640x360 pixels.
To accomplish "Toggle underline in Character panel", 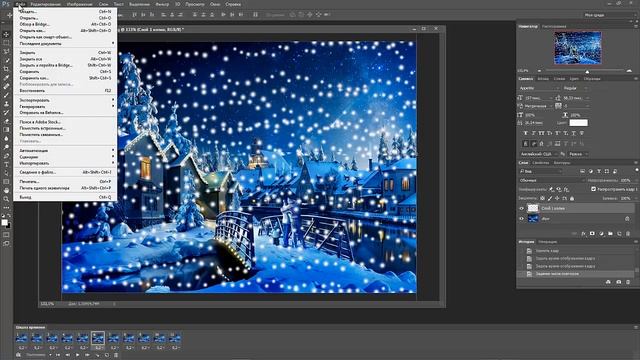I will point(574,133).
